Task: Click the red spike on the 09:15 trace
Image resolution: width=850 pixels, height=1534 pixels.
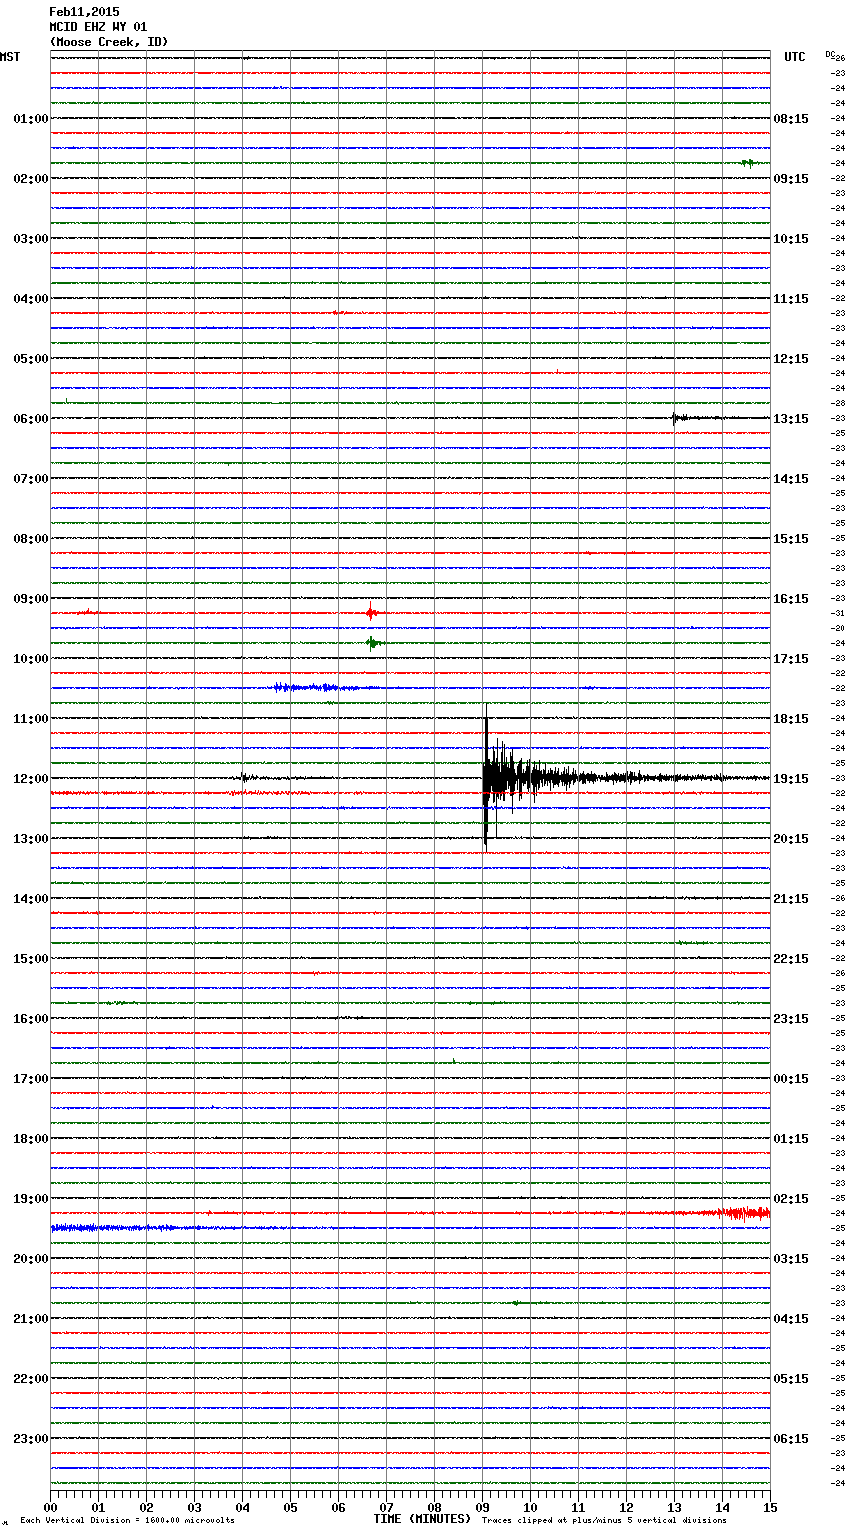Action: point(371,612)
